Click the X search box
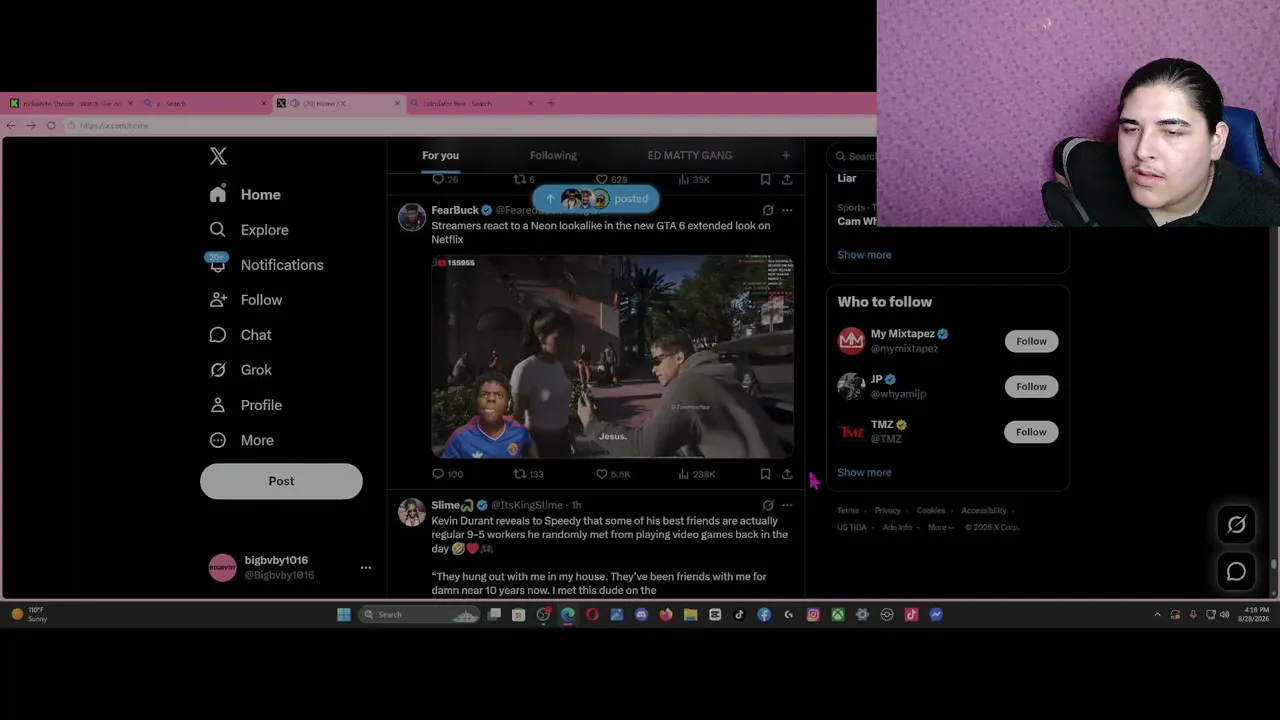Screen dimensions: 1280x720 click(852, 156)
